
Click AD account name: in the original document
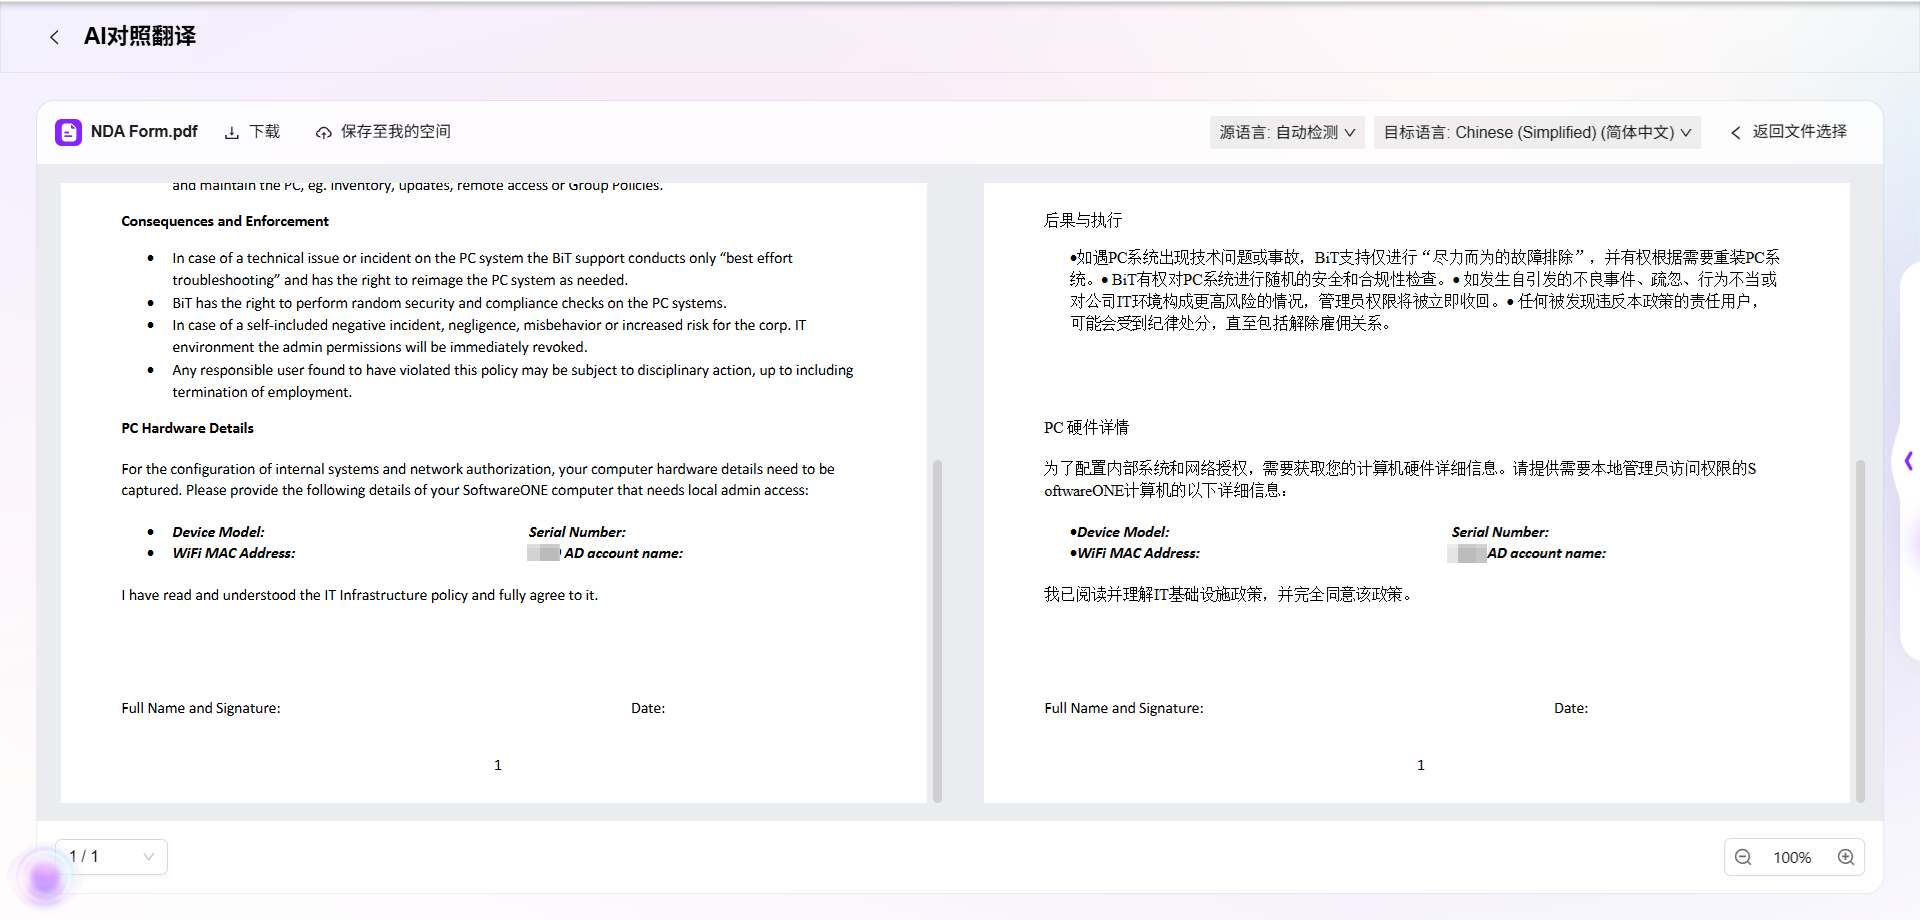click(x=624, y=553)
